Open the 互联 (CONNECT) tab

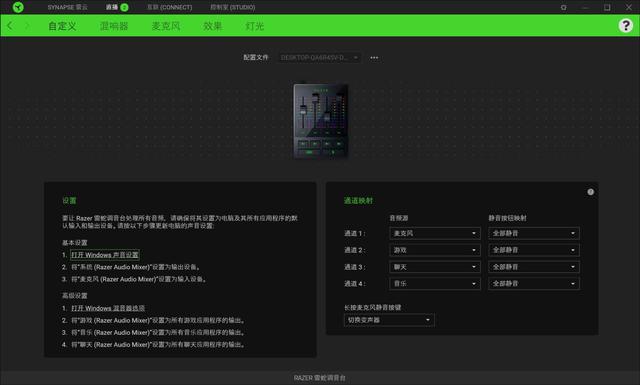click(x=169, y=7)
